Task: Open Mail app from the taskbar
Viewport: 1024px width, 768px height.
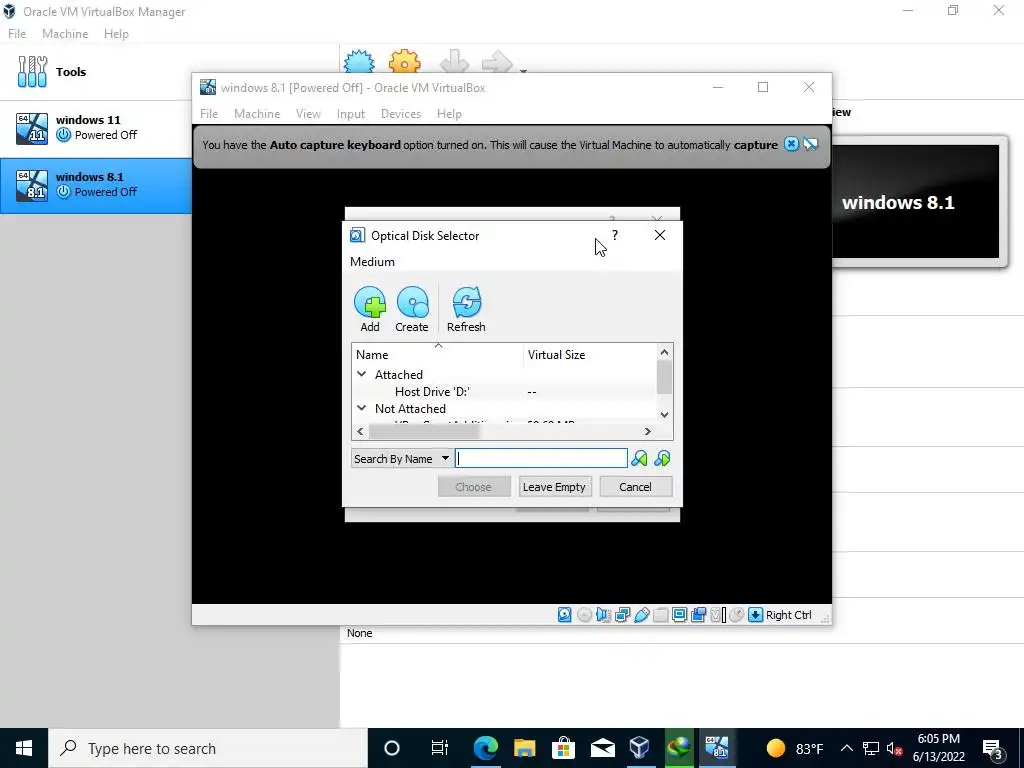Action: pos(602,748)
